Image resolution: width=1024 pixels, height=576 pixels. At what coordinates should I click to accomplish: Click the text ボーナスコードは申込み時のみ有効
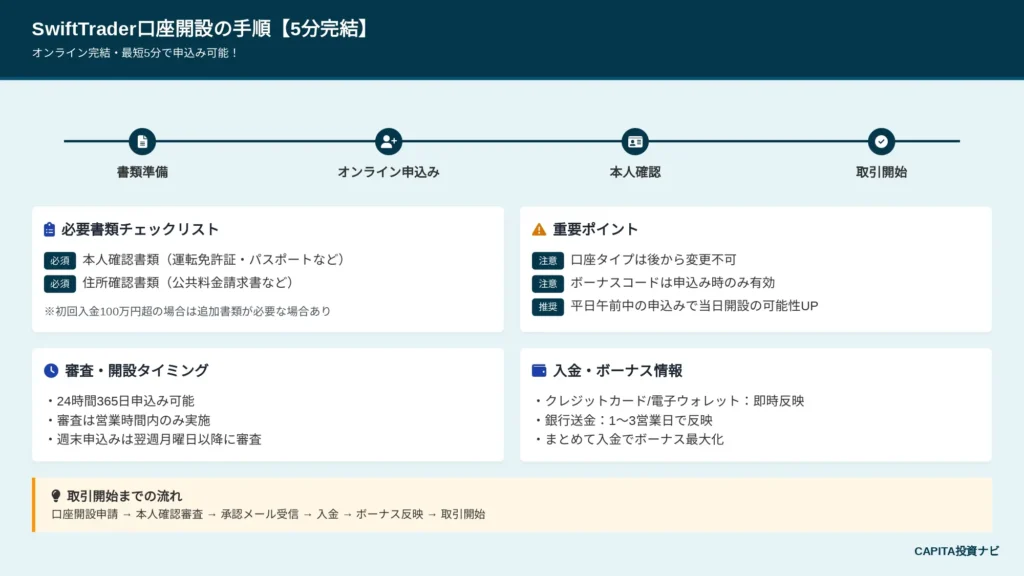[x=673, y=283]
